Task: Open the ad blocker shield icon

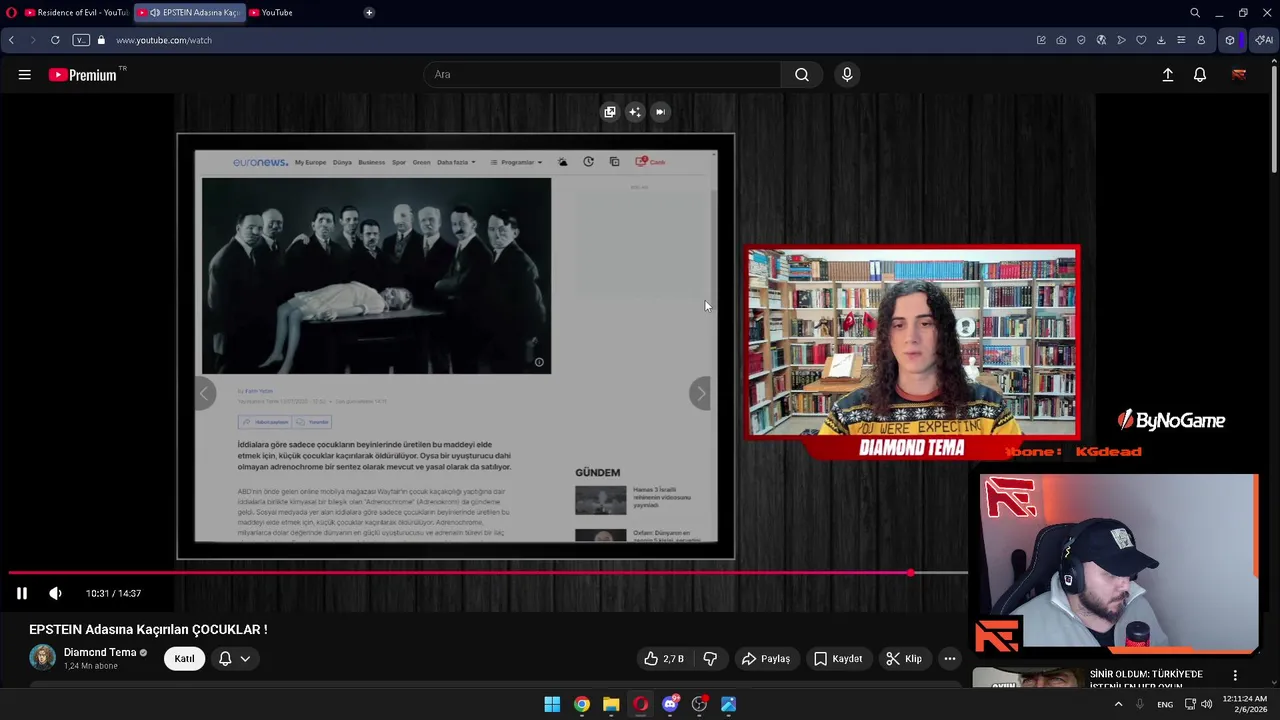Action: [x=1081, y=40]
